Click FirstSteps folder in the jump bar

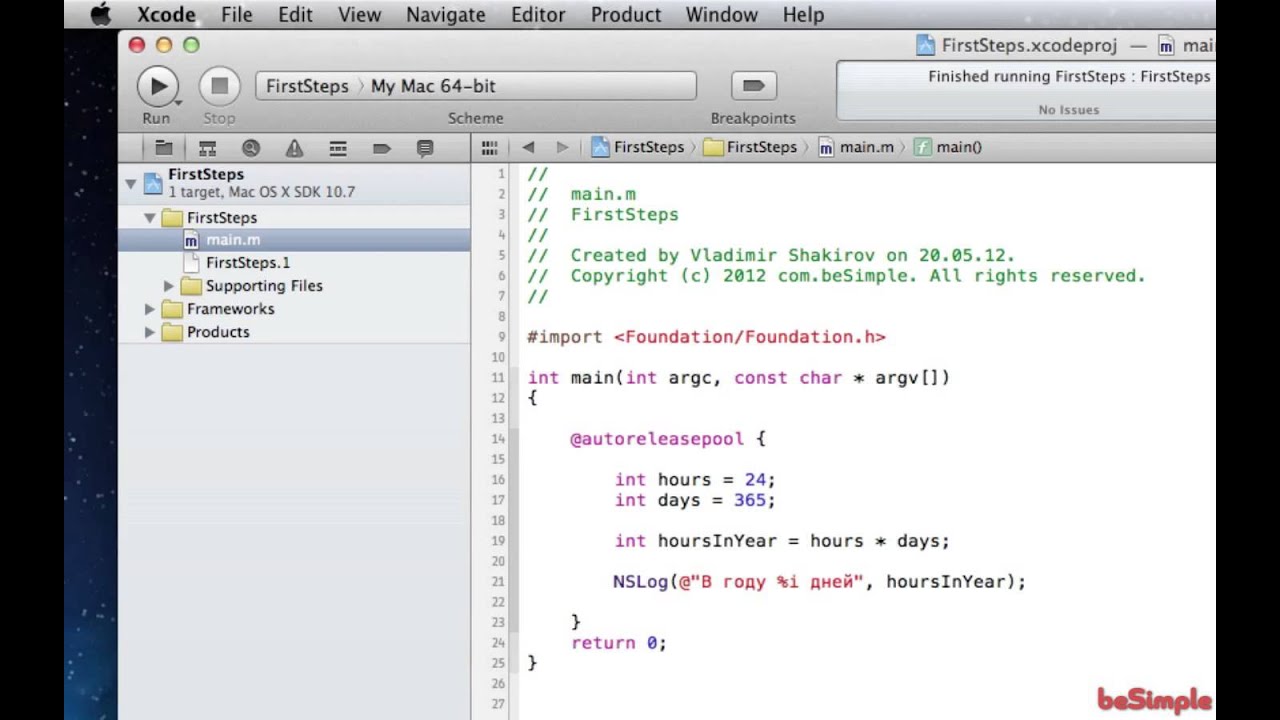pyautogui.click(x=750, y=147)
